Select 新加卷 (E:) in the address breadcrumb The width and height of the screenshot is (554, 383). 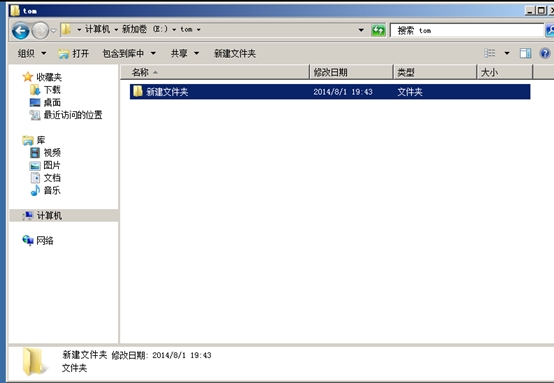tap(145, 29)
